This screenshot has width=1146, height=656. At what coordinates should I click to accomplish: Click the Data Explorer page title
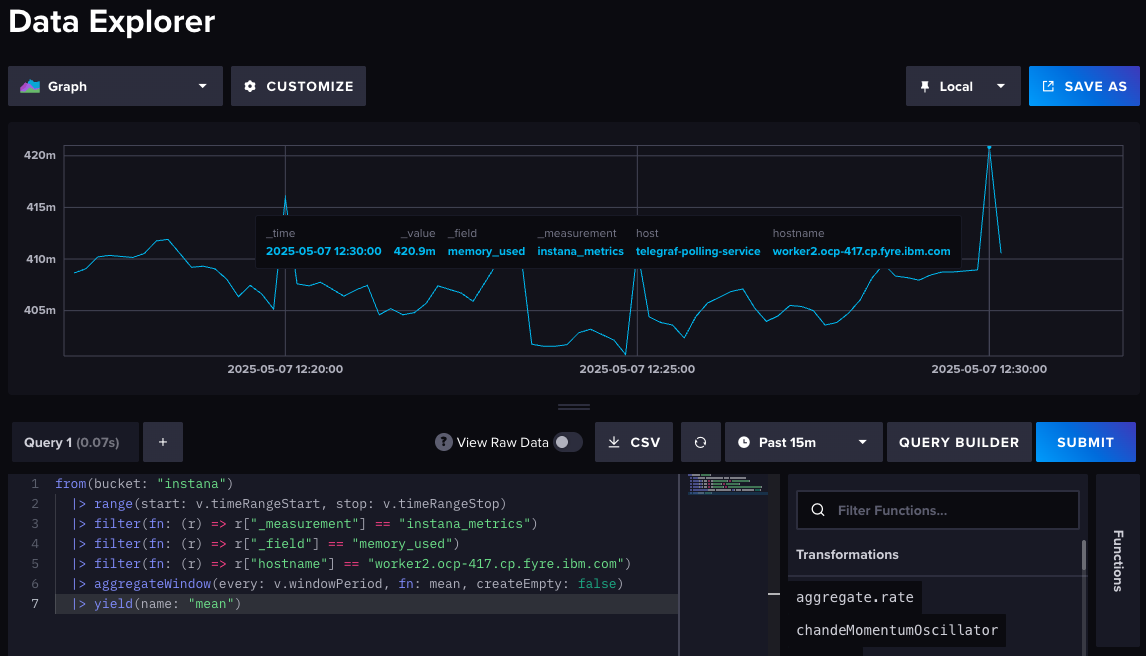(x=112, y=21)
